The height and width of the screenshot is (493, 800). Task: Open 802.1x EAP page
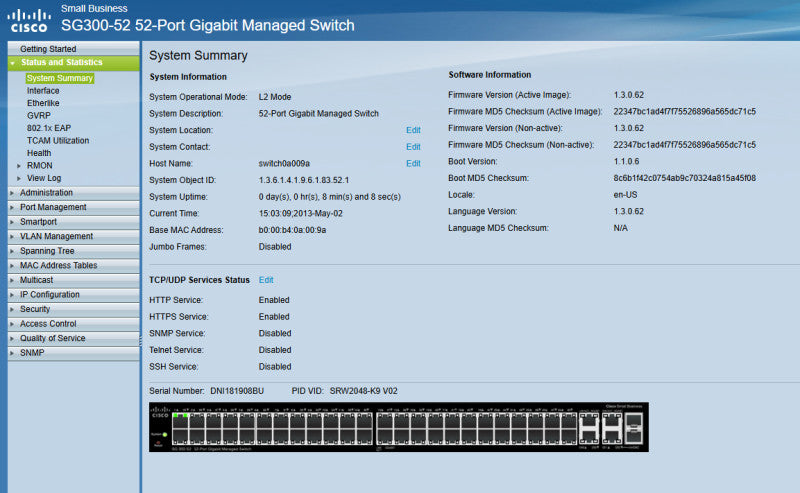click(x=48, y=128)
